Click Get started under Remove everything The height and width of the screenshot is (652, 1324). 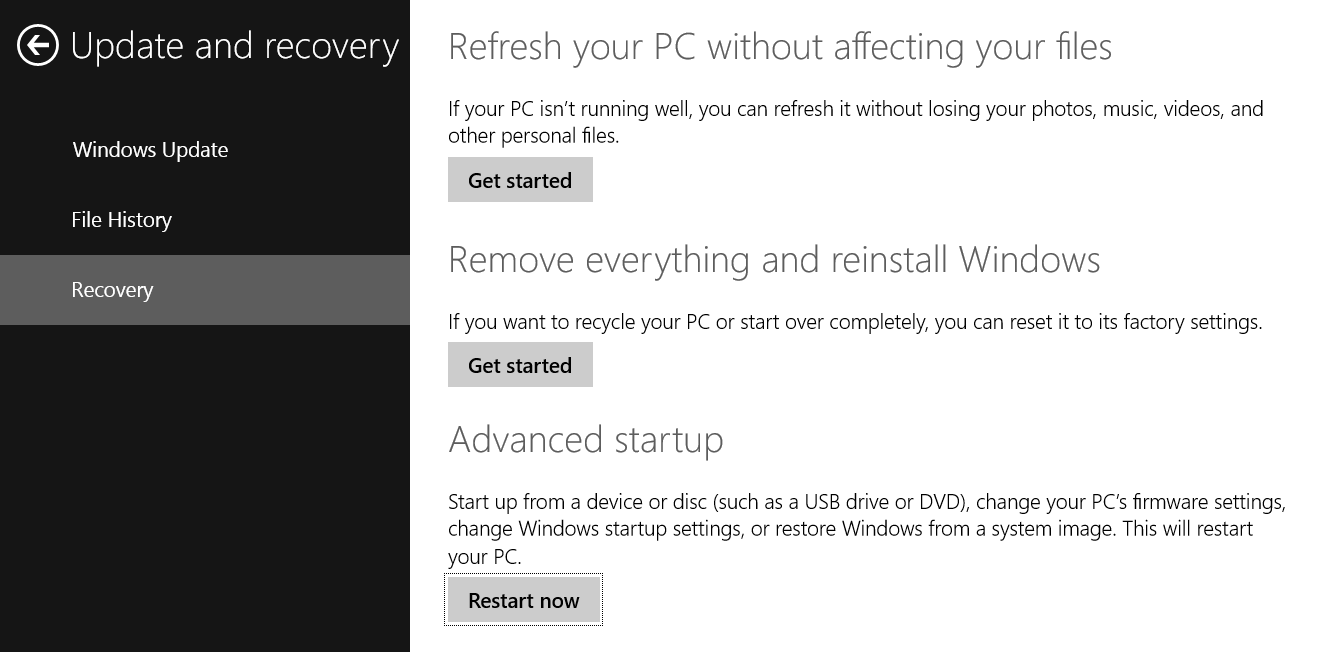tap(520, 364)
